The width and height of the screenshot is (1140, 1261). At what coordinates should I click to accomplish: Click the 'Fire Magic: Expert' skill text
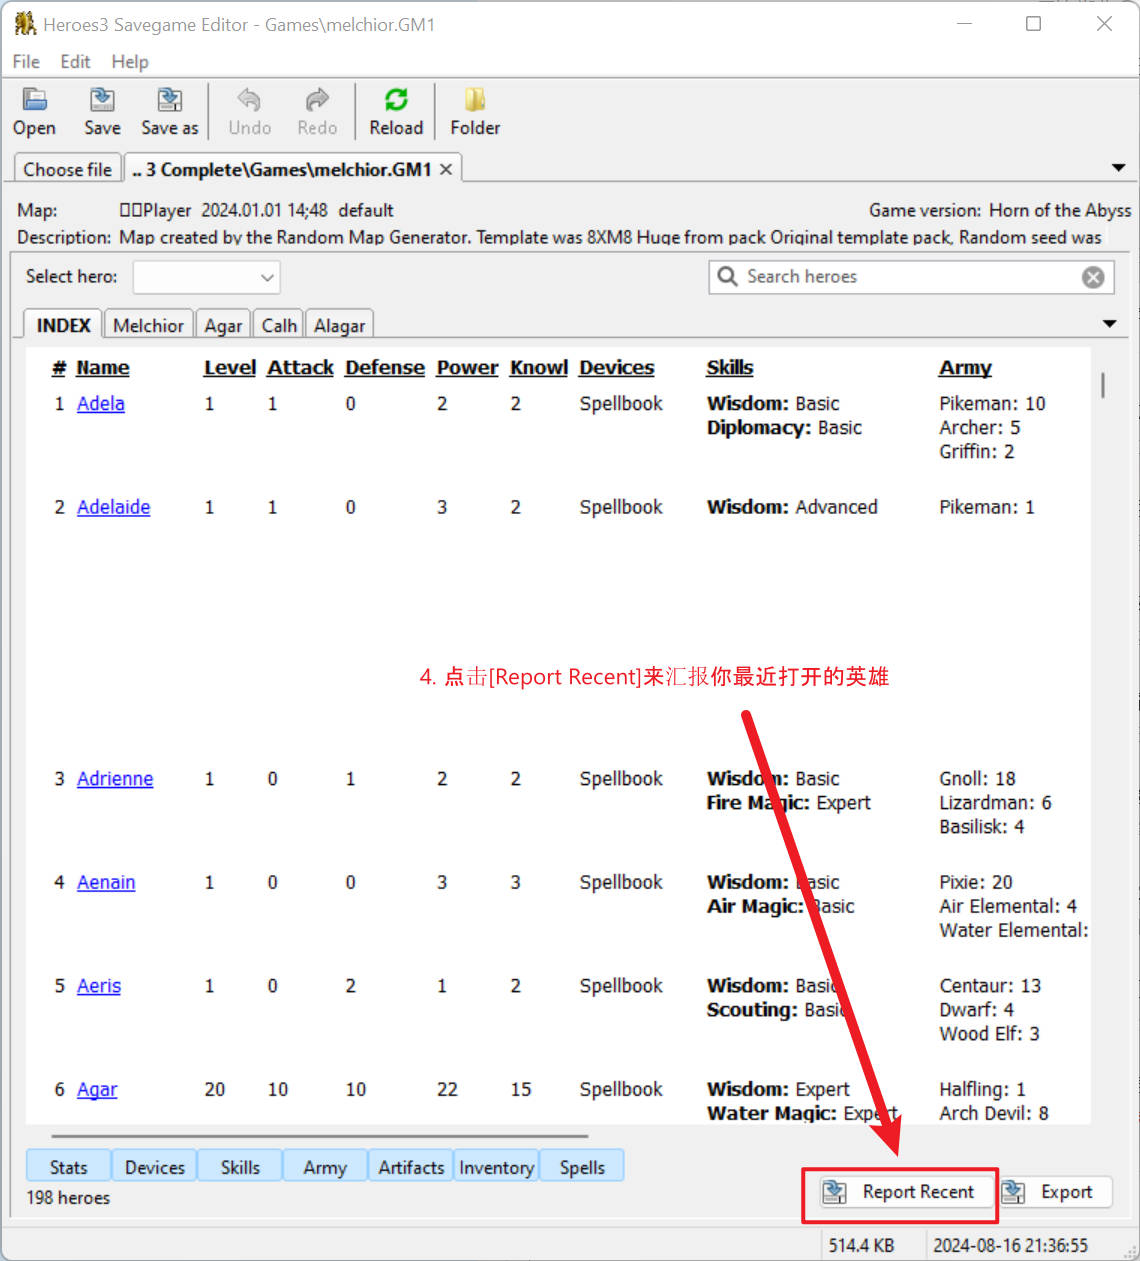pyautogui.click(x=788, y=803)
